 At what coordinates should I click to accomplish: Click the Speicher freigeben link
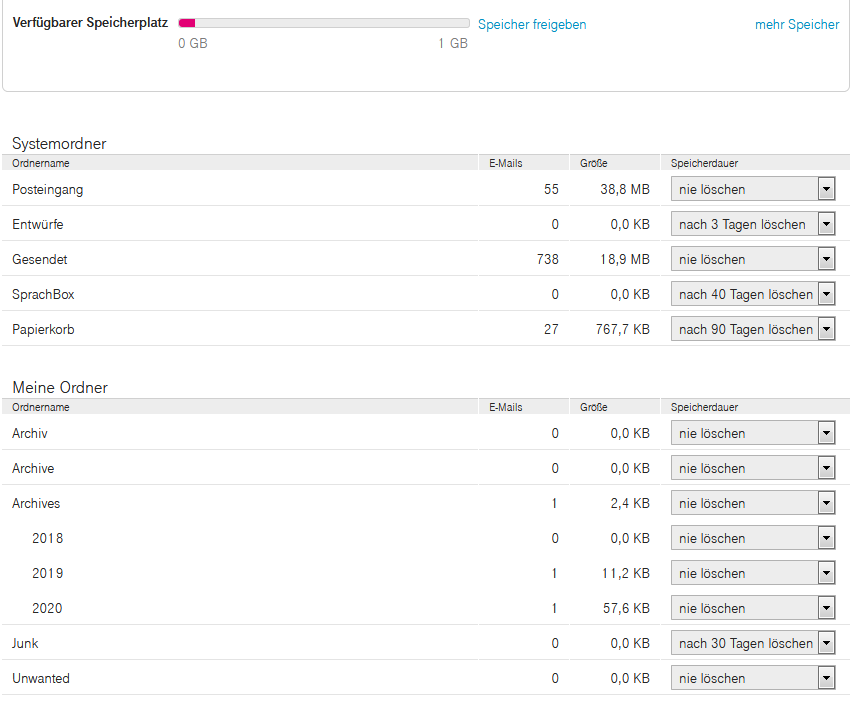pyautogui.click(x=532, y=25)
